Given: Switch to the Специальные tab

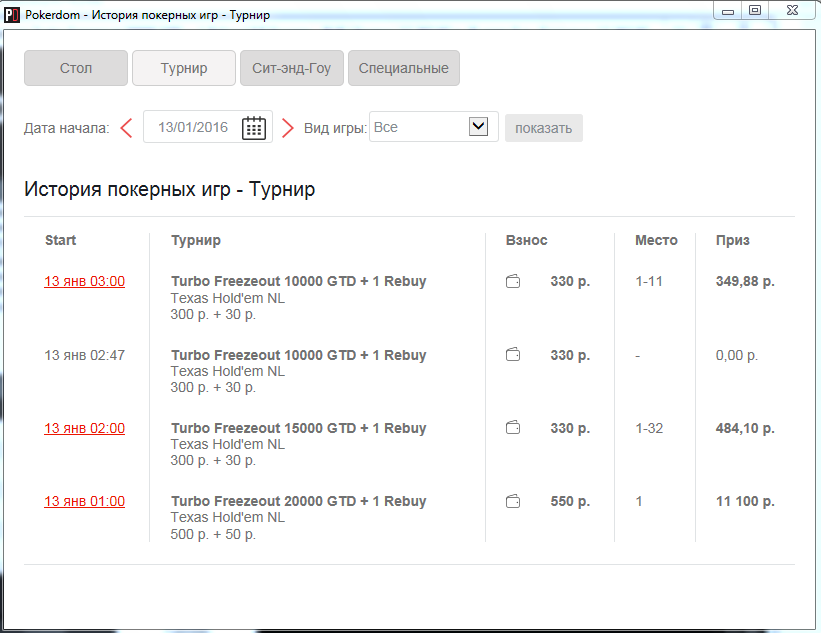Looking at the screenshot, I should click(404, 68).
